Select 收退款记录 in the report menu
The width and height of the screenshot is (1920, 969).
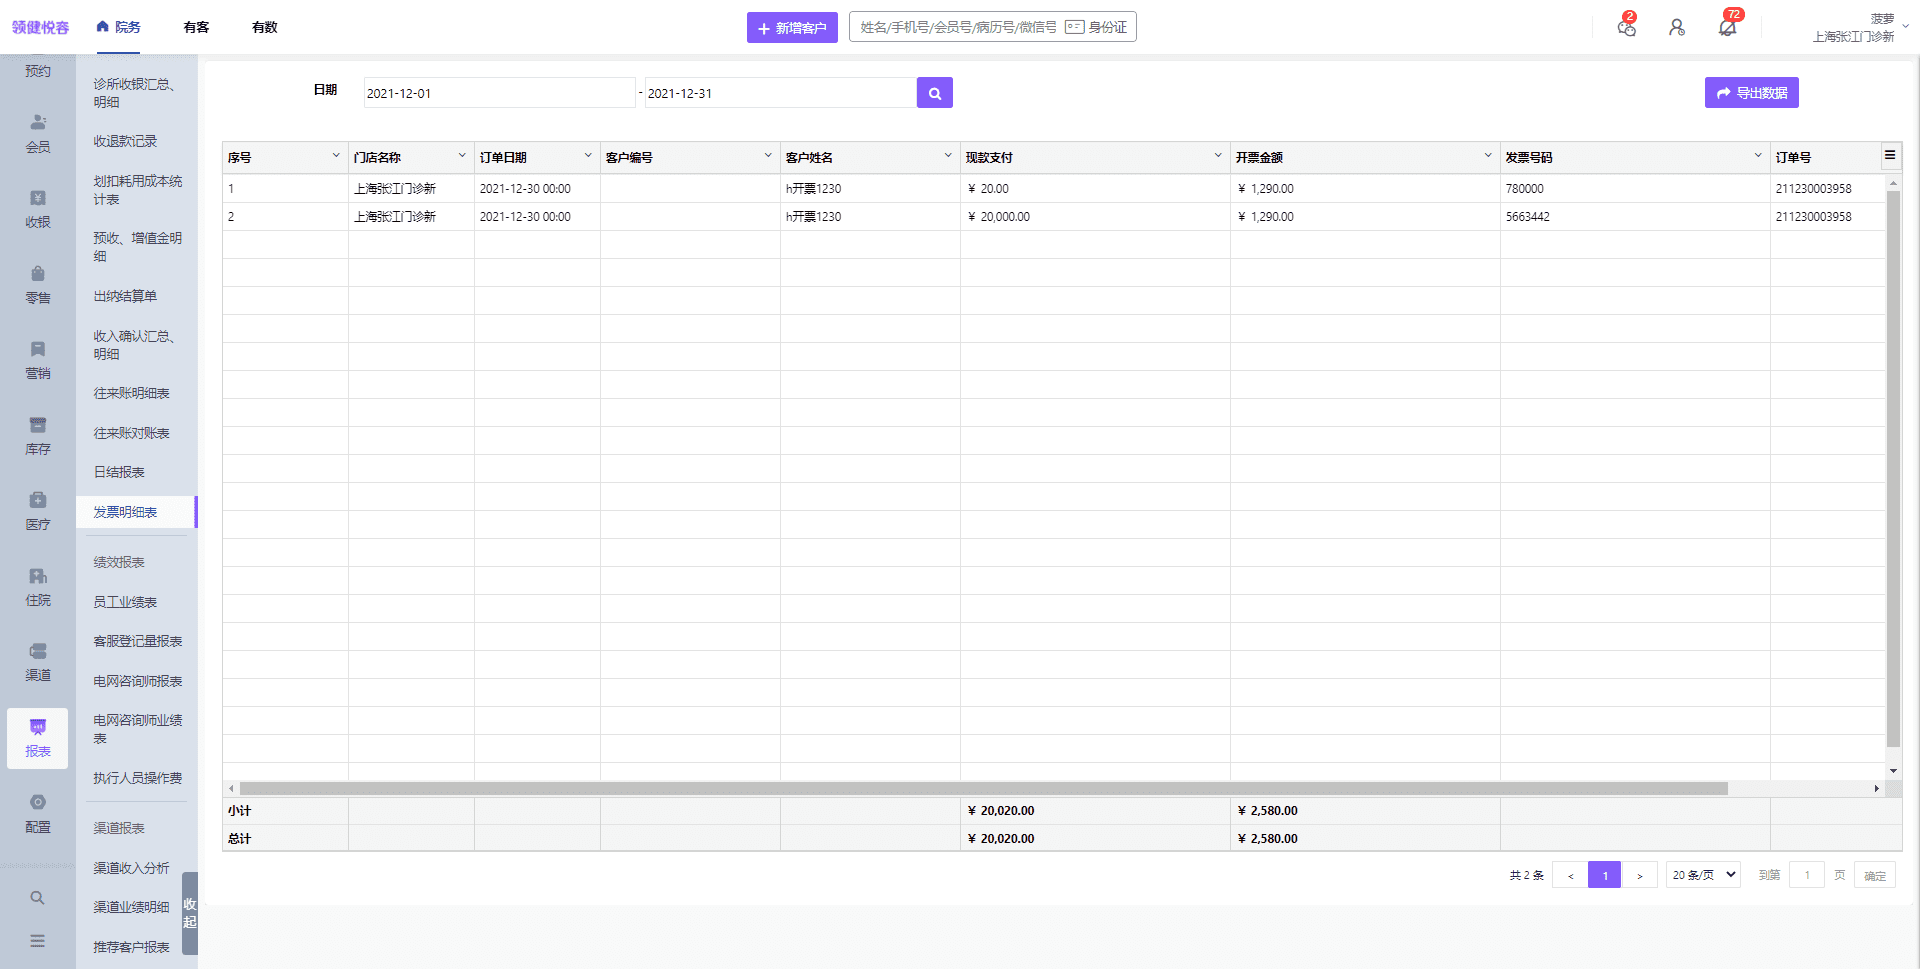tap(125, 141)
